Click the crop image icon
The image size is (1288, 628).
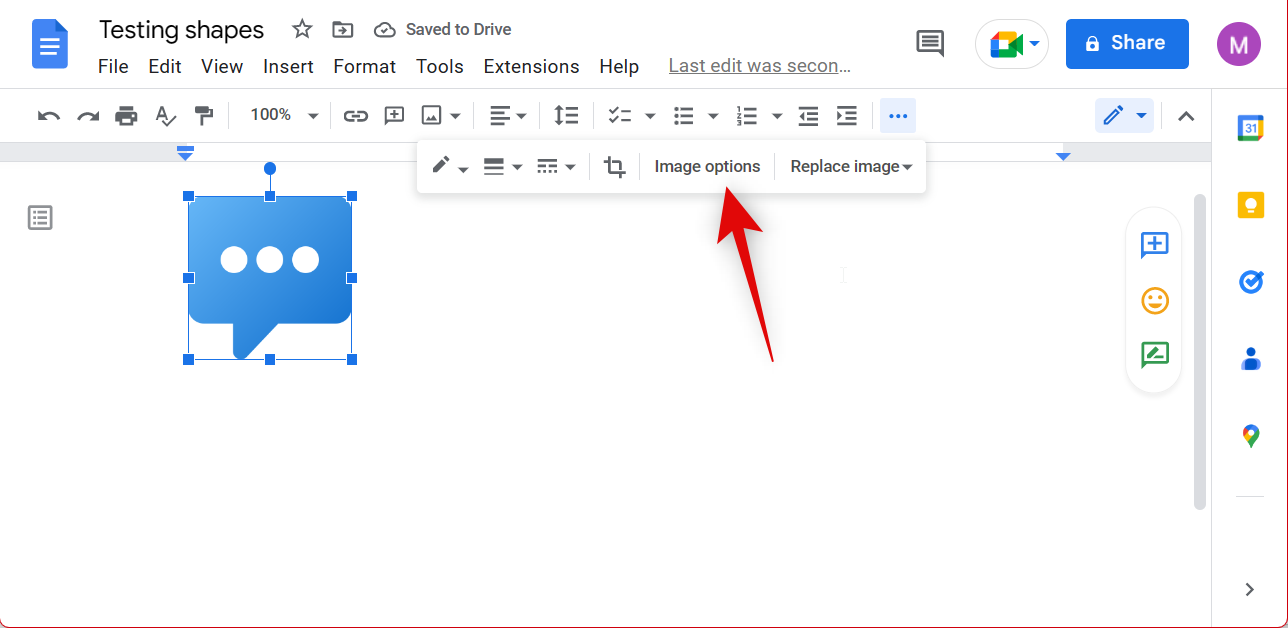click(x=615, y=167)
